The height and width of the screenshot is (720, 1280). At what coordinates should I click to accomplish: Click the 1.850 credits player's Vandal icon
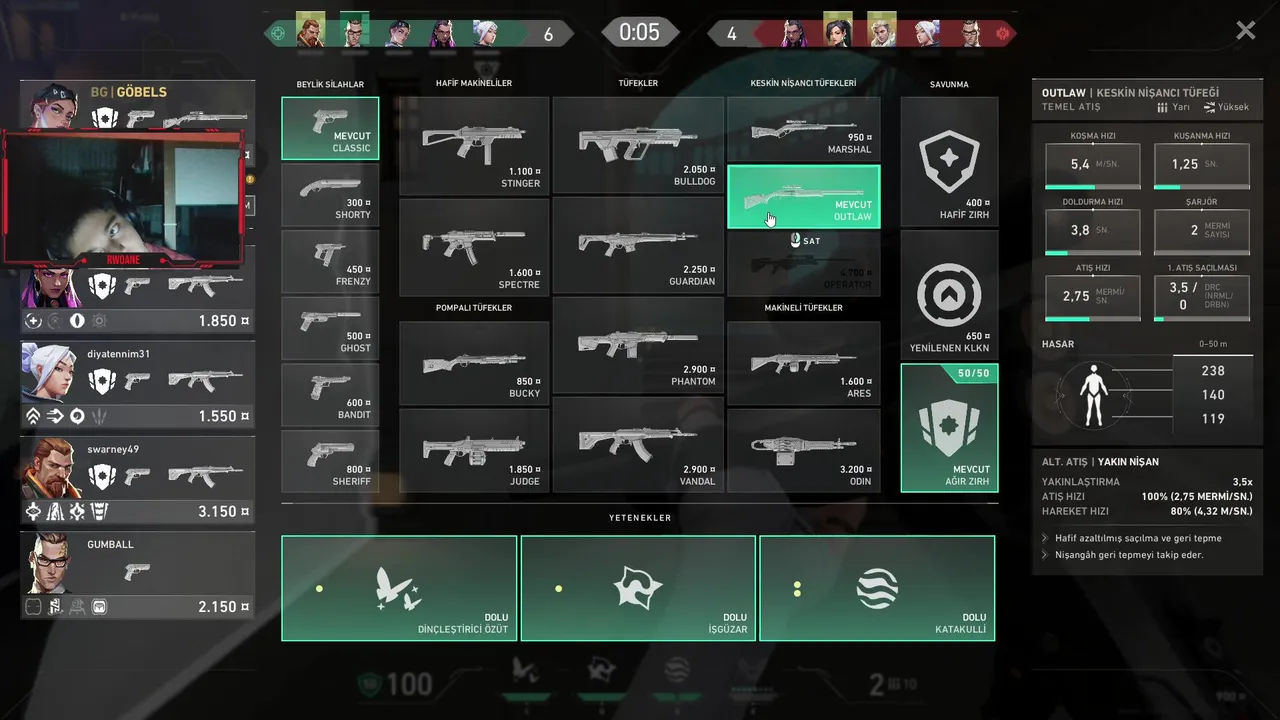[x=205, y=286]
